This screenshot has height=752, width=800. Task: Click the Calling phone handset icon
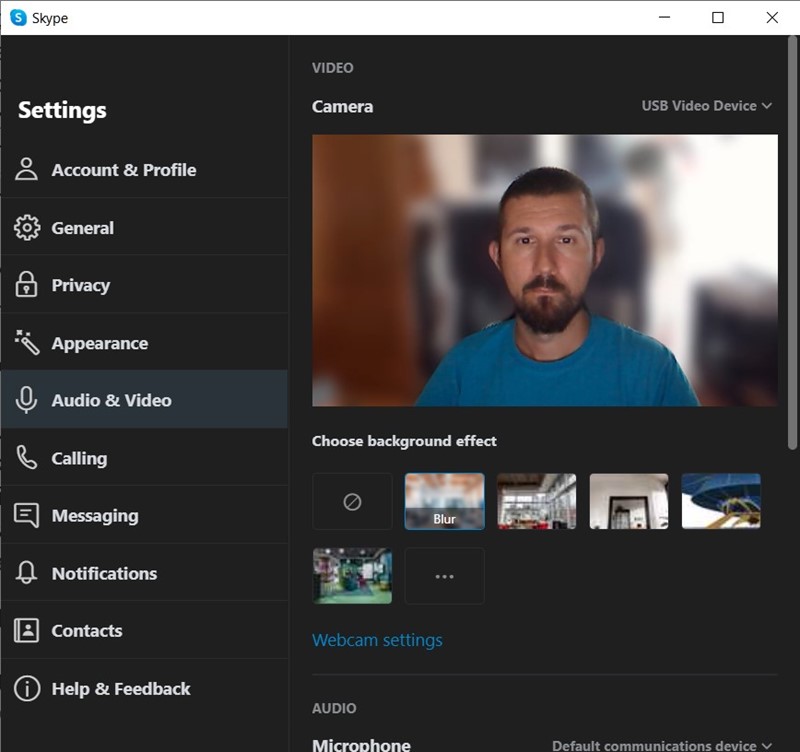click(27, 458)
